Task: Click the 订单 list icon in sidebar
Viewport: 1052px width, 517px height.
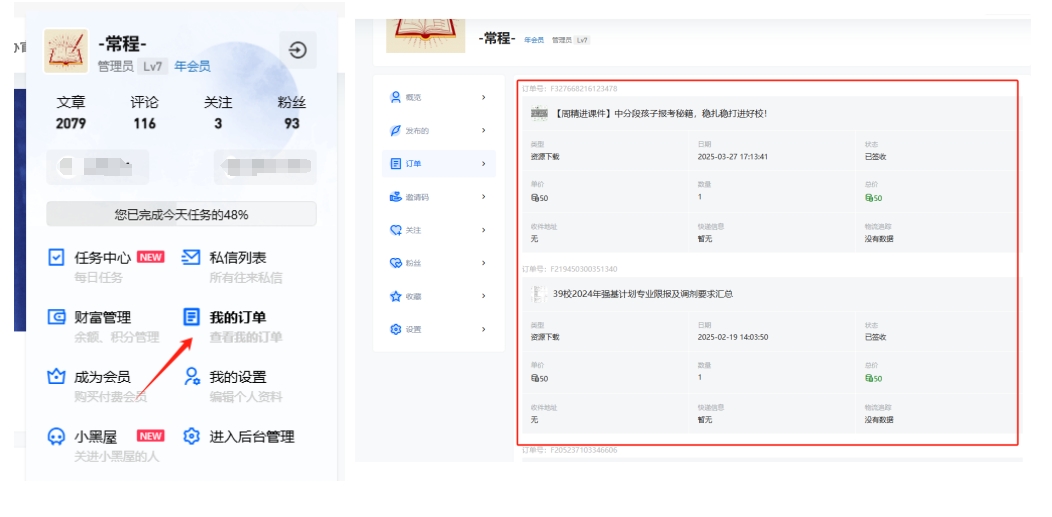Action: tap(396, 164)
